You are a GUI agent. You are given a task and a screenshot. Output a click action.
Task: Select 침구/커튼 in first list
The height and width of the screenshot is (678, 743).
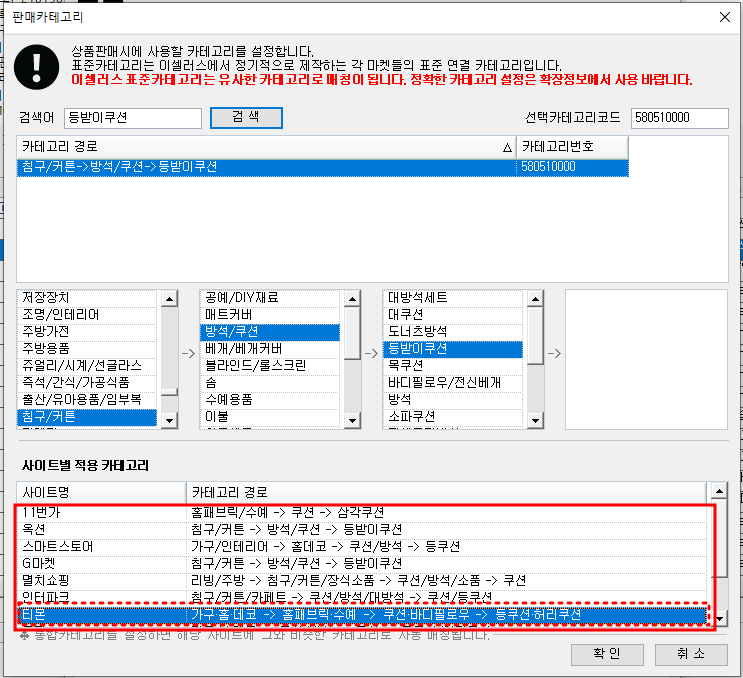click(87, 417)
